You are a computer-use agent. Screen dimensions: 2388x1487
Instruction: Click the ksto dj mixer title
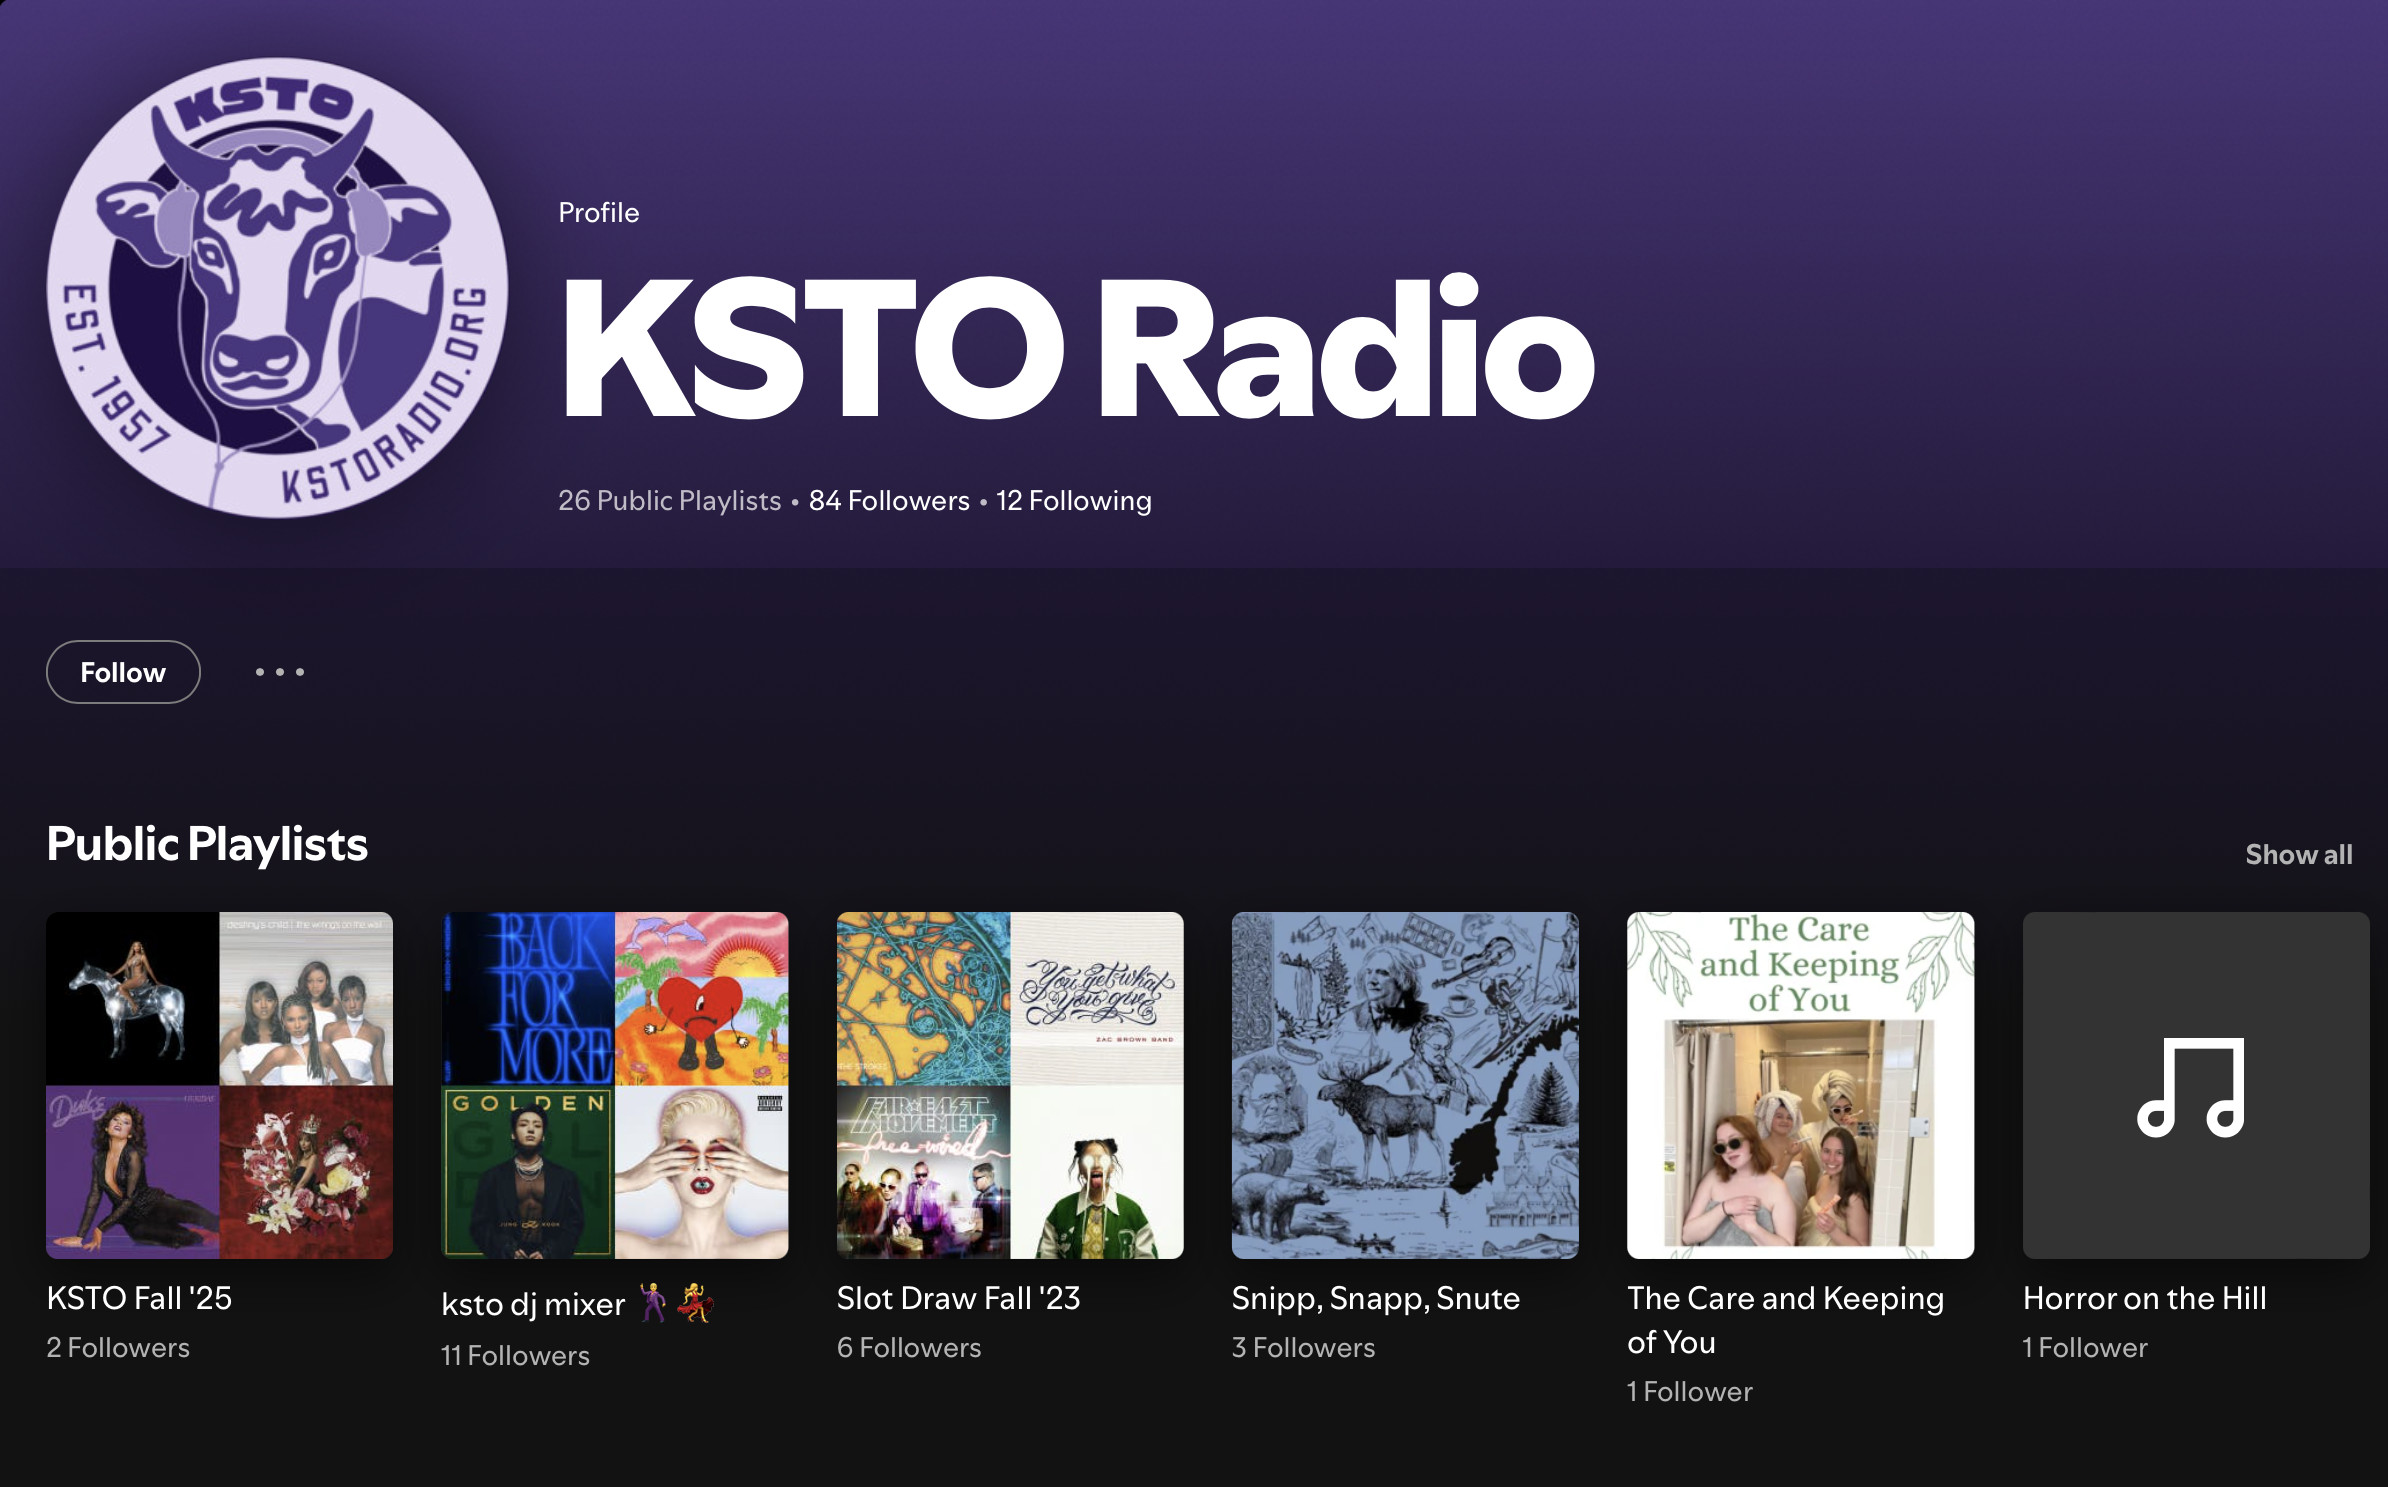pos(578,1304)
